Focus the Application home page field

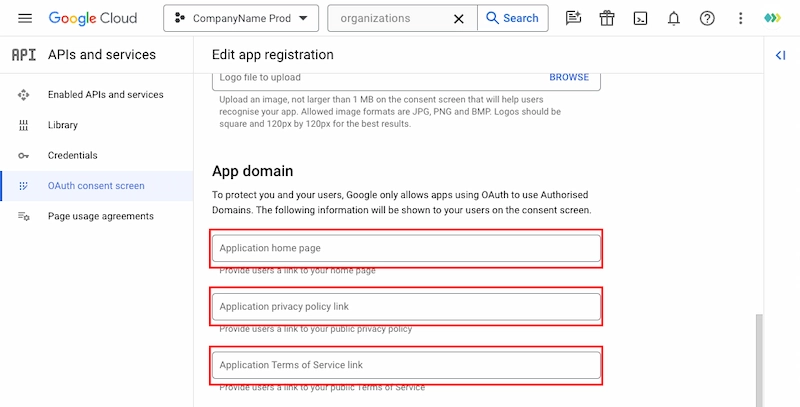click(405, 248)
